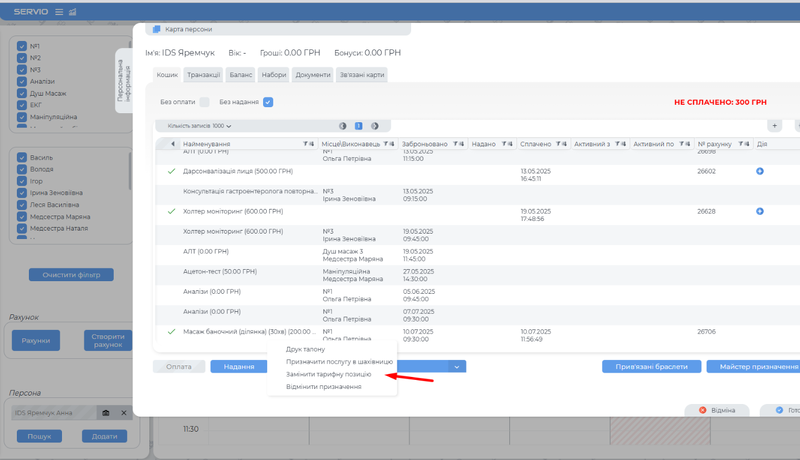800x460 pixels.
Task: Uncheck the Без надання checkbox
Action: point(268,102)
